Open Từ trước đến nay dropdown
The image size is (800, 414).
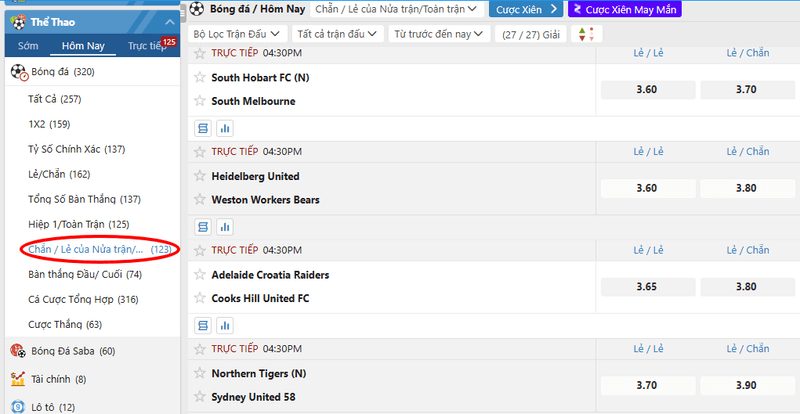pos(439,34)
